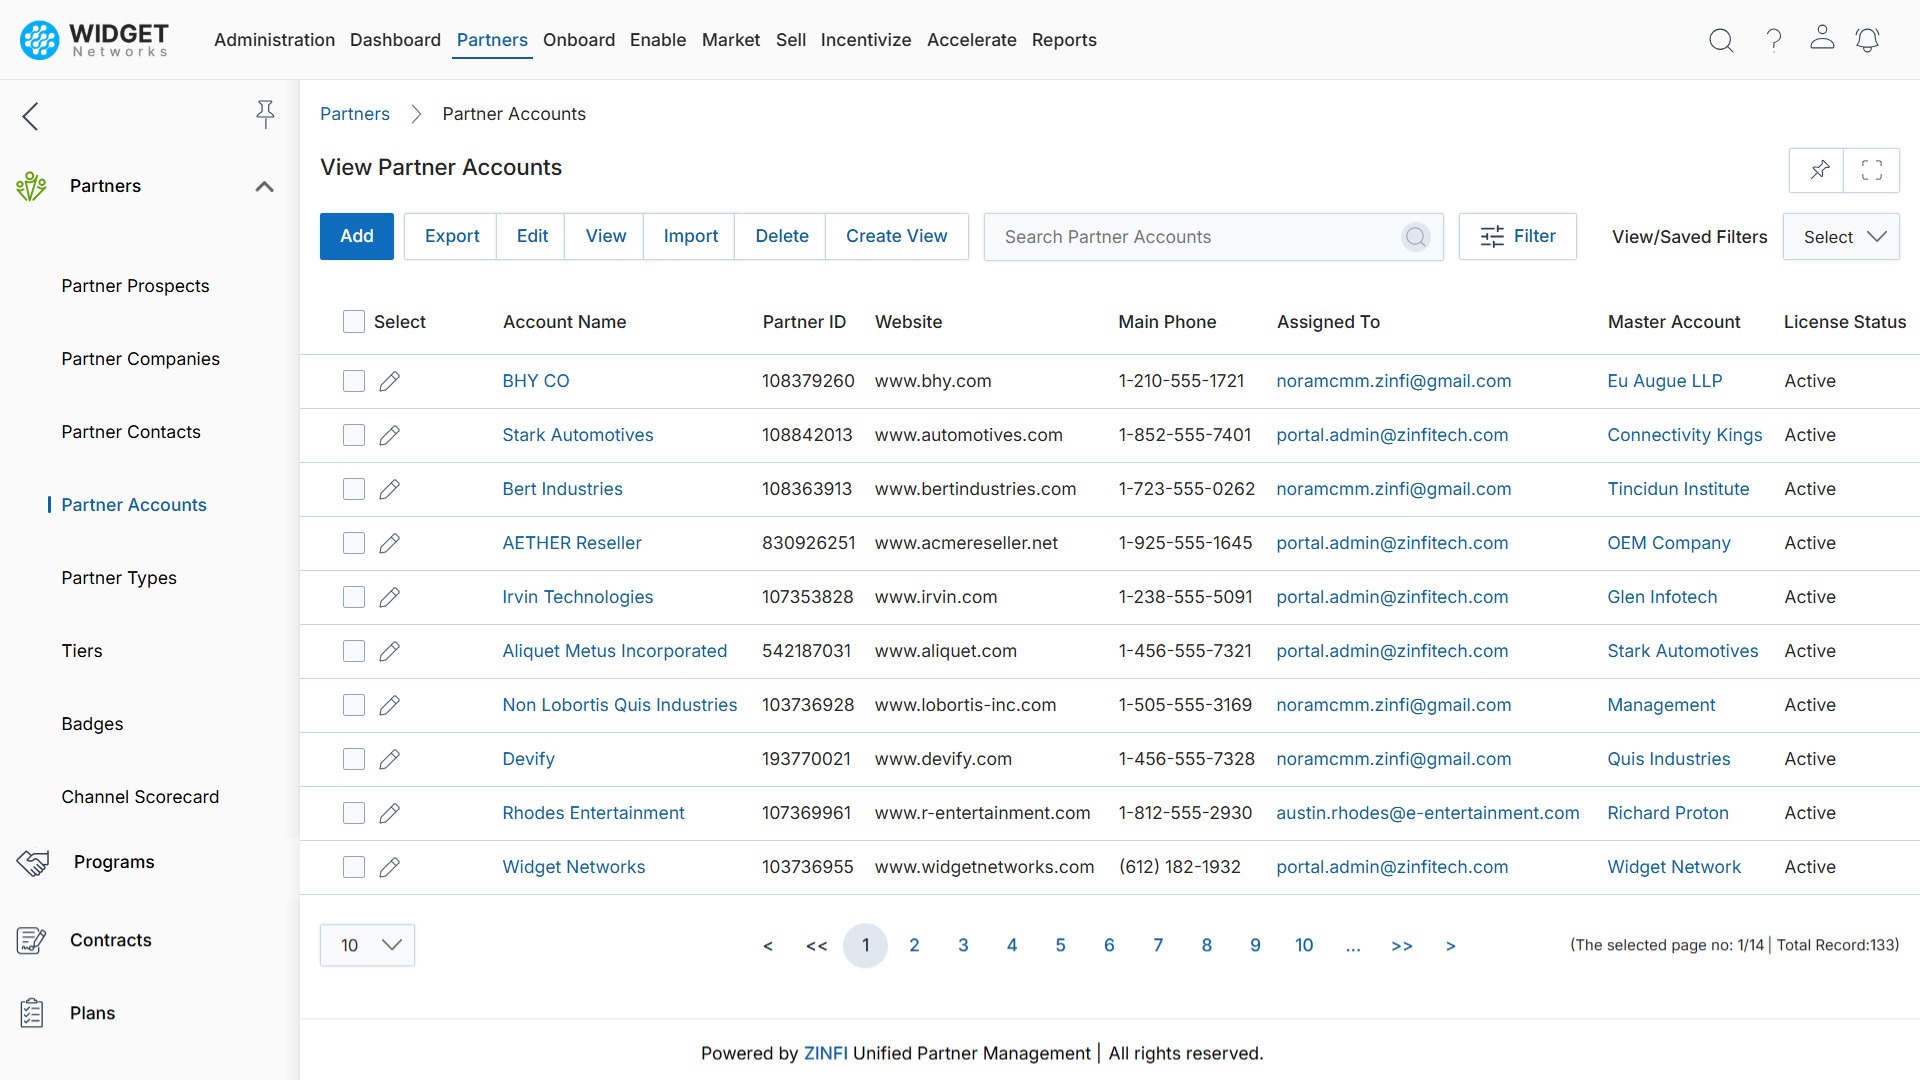1920x1080 pixels.
Task: Open the Filter button
Action: pos(1517,236)
